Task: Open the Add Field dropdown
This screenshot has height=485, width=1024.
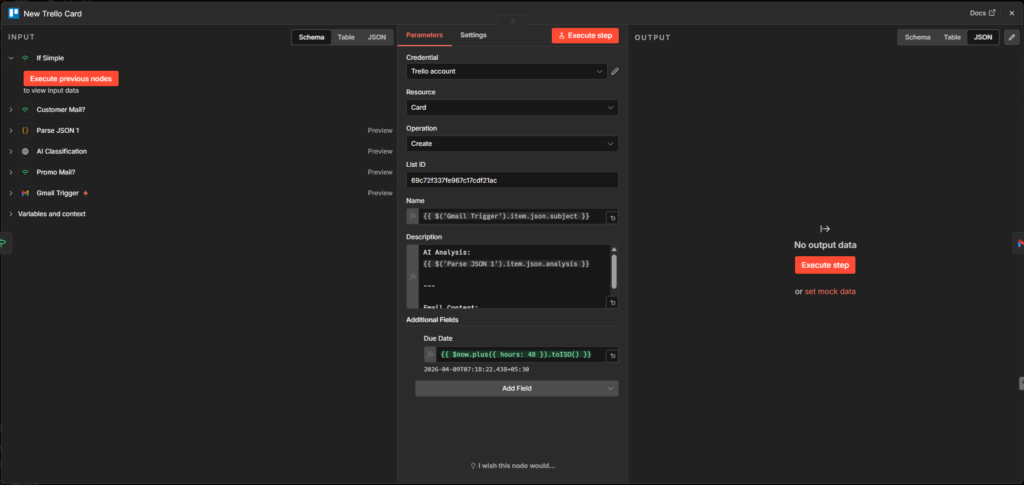Action: coord(517,388)
